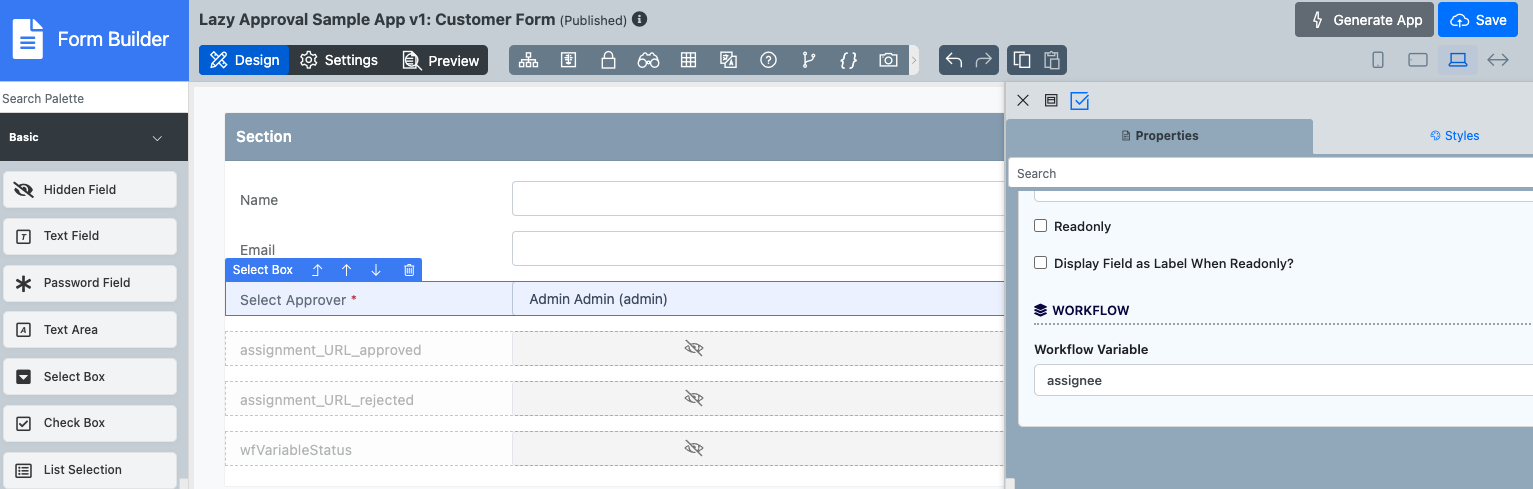Viewport: 1533px width, 489px height.
Task: Delete the Select Box using trash icon
Action: click(x=409, y=270)
